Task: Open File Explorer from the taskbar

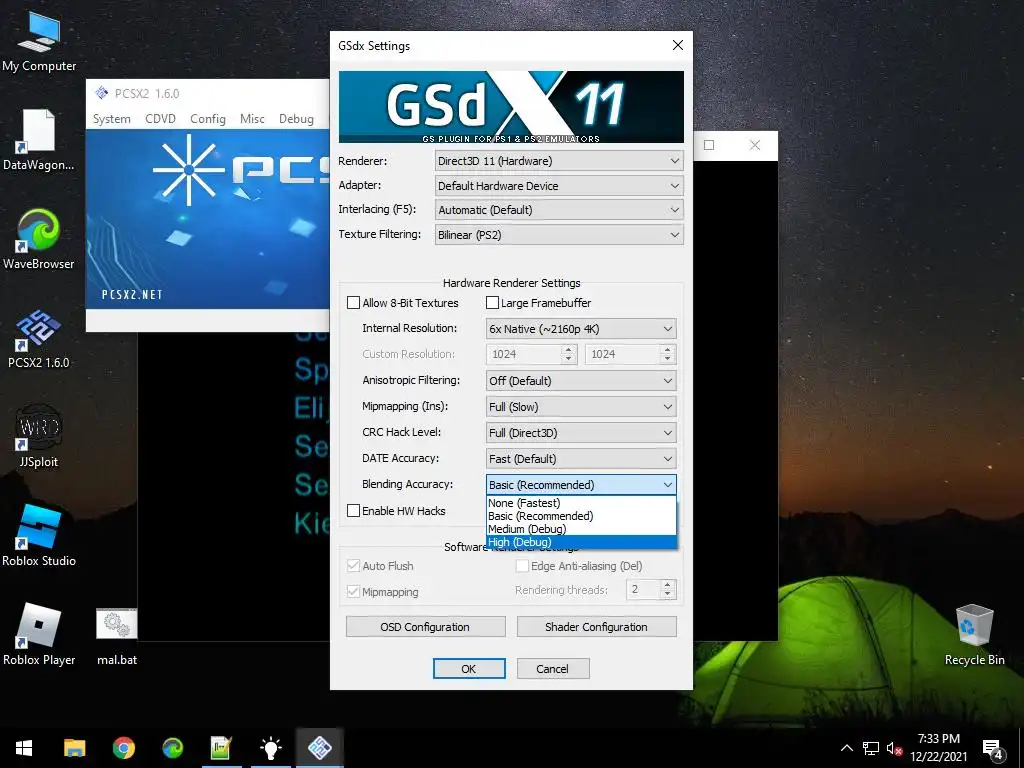Action: coord(74,748)
